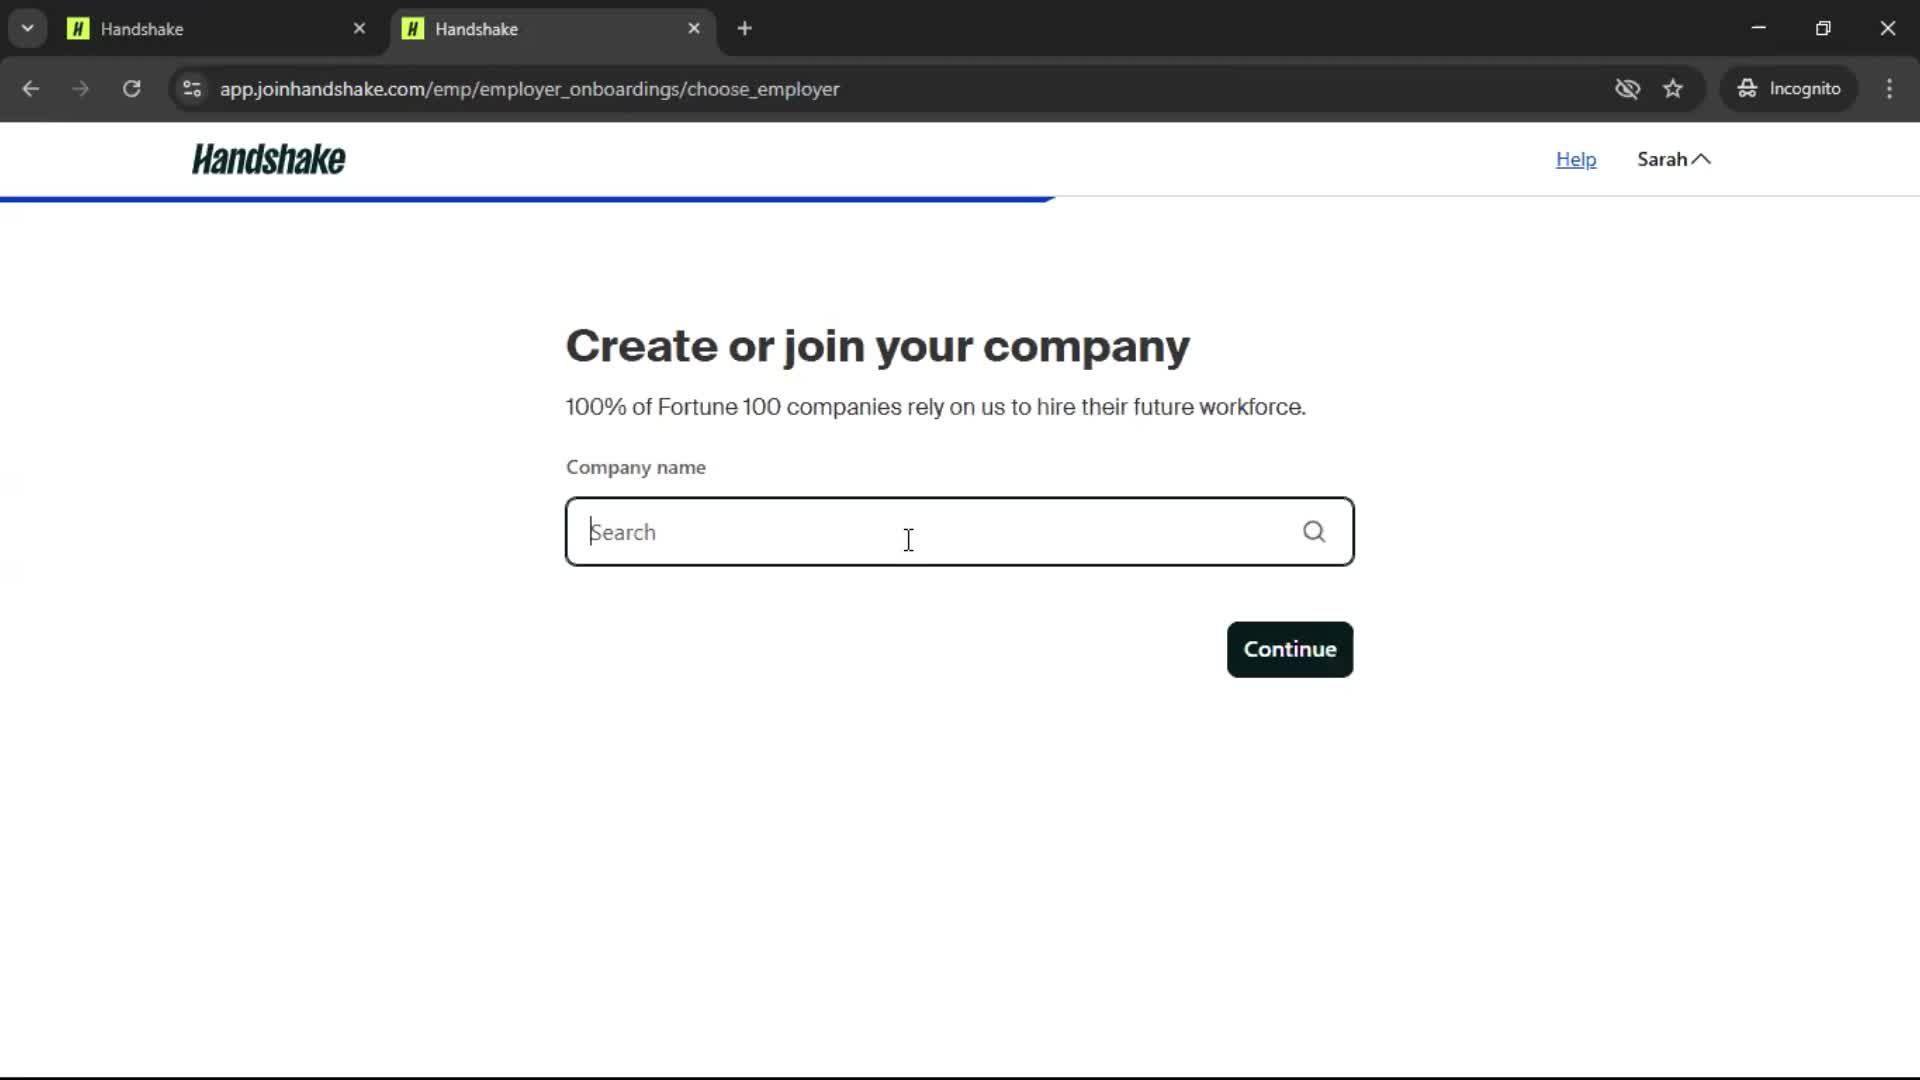Click the second Handshake tab favicon
Screen dimensions: 1920x1080
point(413,29)
